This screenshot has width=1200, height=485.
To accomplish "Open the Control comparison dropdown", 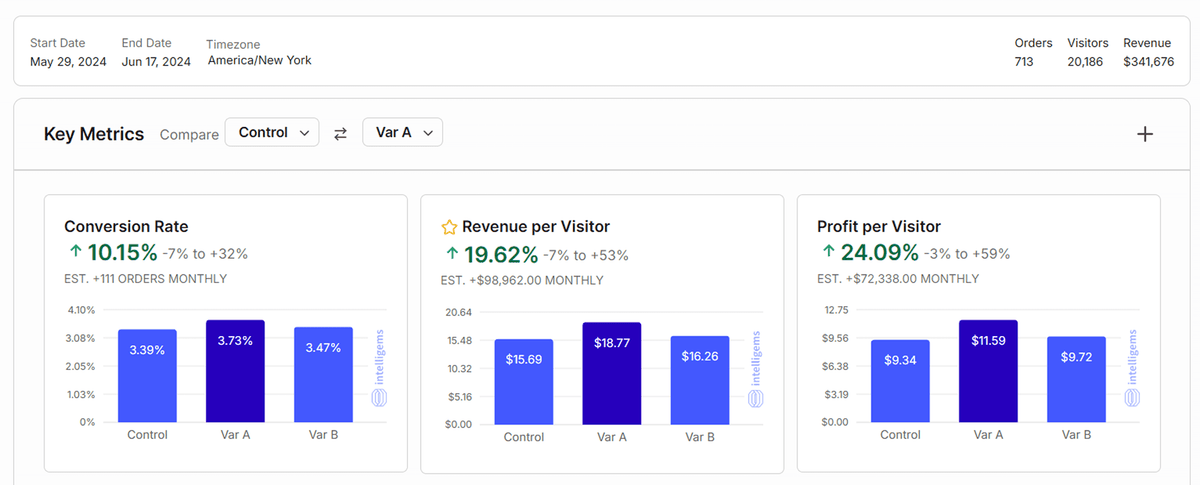I will click(272, 133).
